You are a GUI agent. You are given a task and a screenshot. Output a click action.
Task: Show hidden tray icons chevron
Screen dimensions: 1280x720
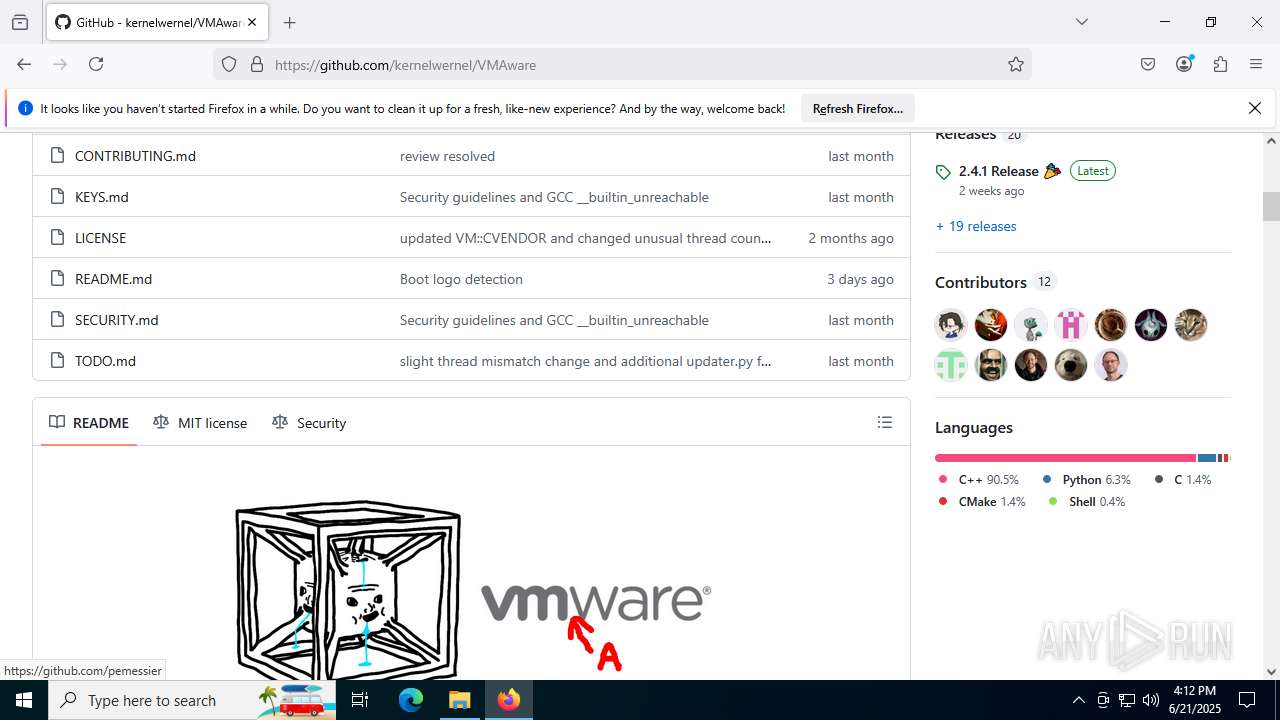point(1079,700)
